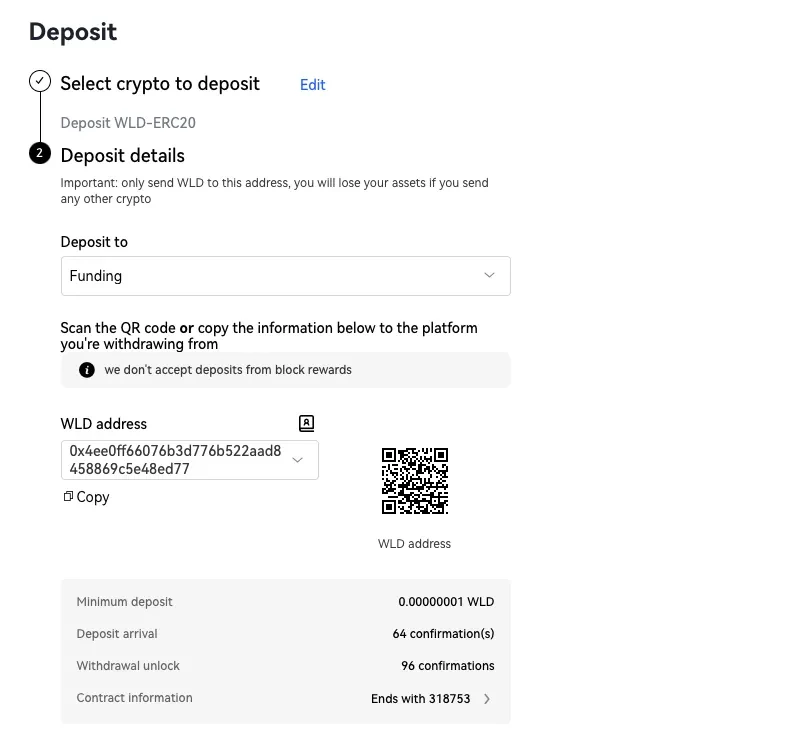Click the step 2 number badge
This screenshot has width=789, height=743.
pos(40,153)
